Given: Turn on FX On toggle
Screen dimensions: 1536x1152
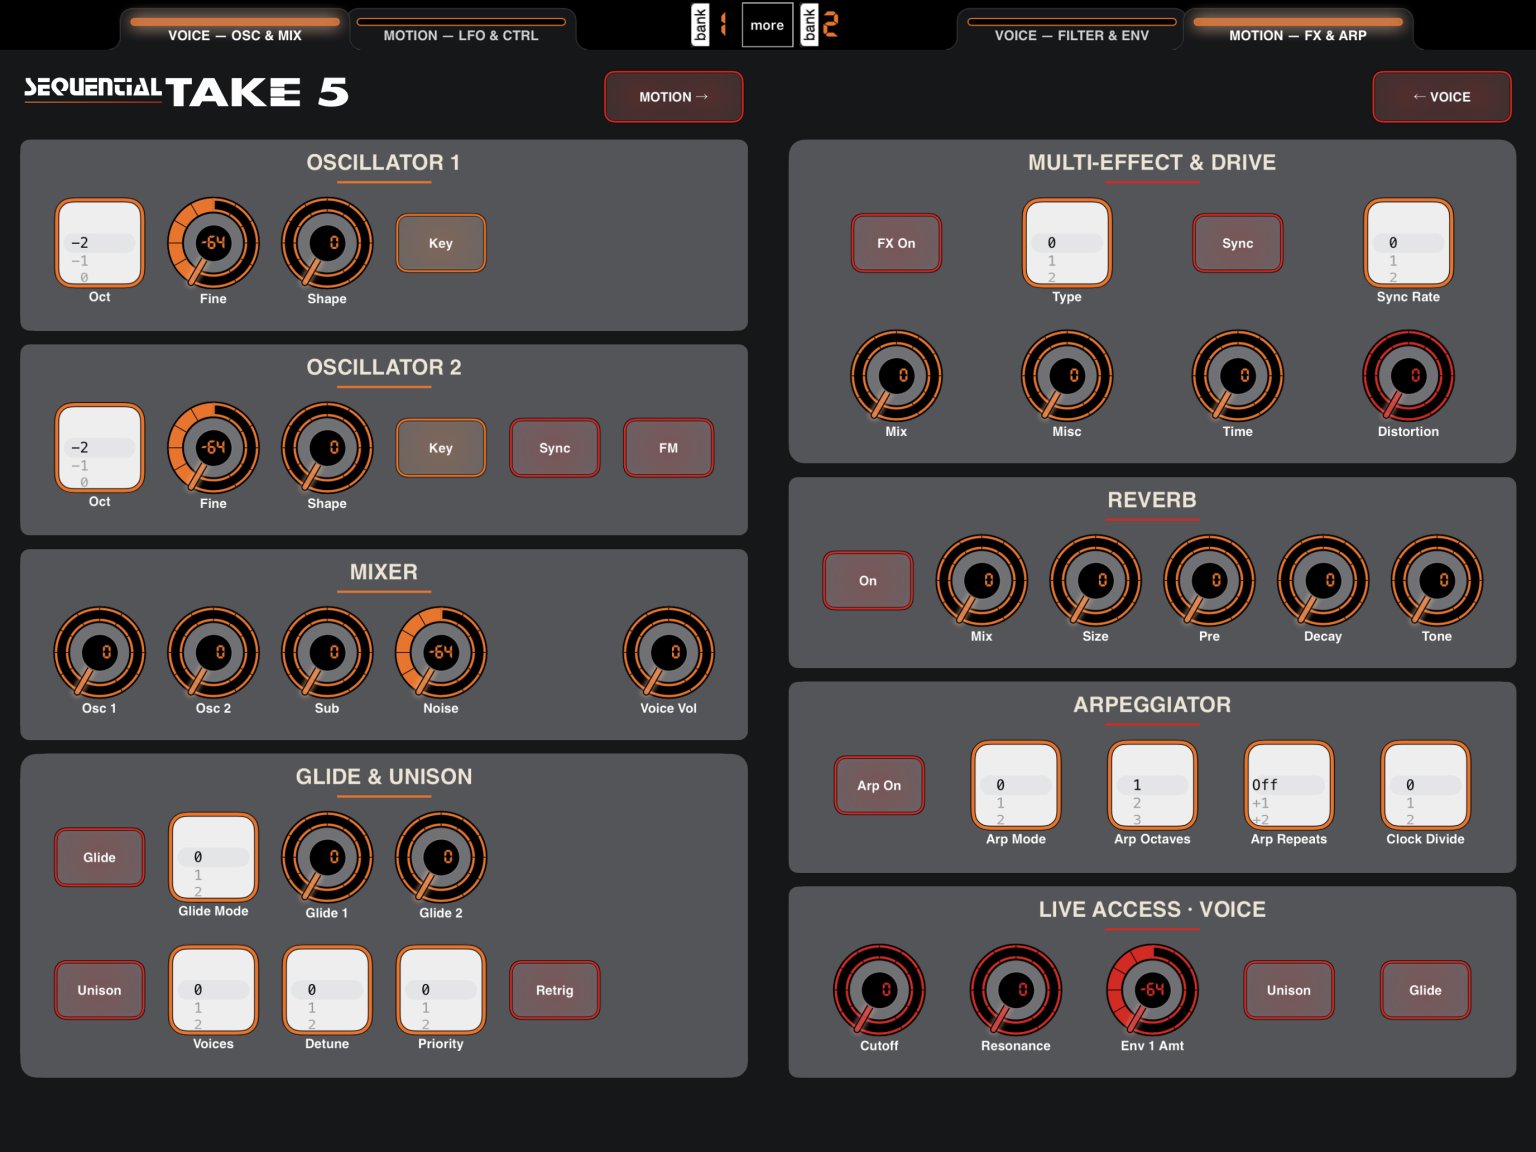Looking at the screenshot, I should [x=896, y=243].
